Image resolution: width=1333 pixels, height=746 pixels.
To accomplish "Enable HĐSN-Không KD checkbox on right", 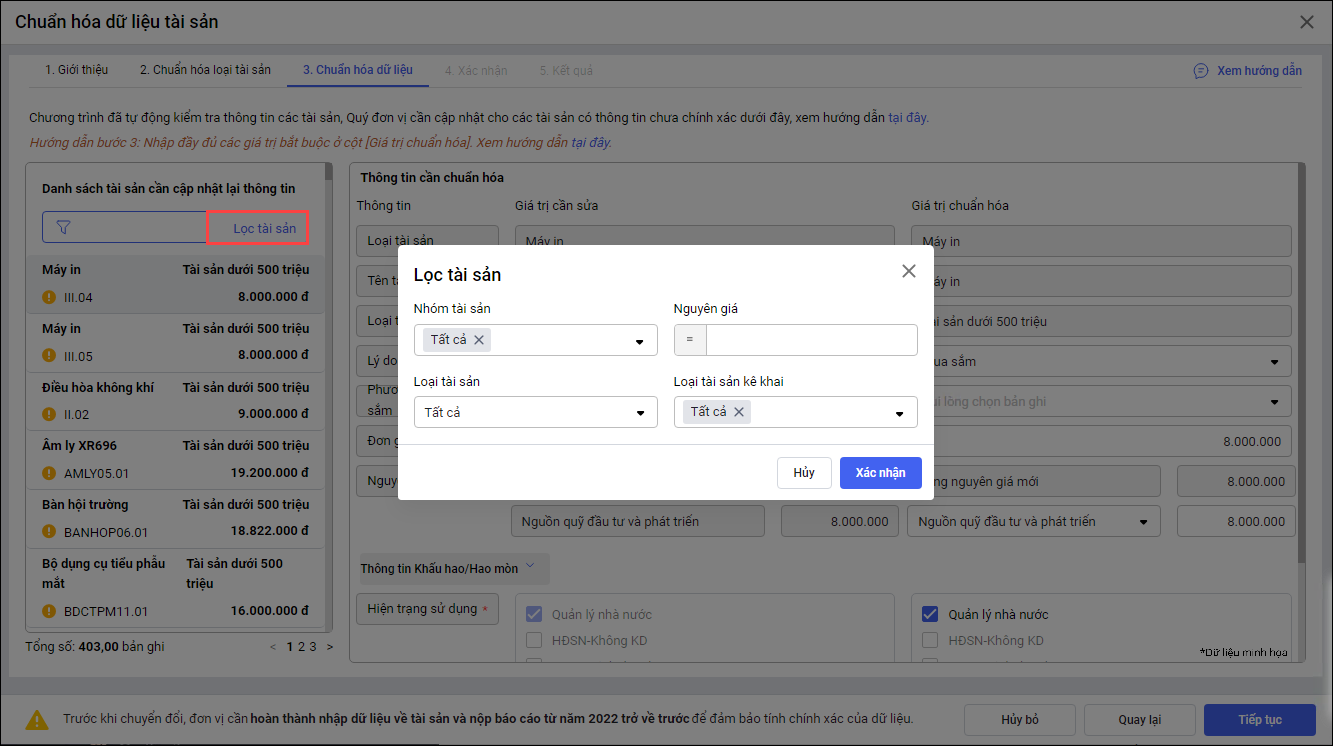I will tap(929, 640).
